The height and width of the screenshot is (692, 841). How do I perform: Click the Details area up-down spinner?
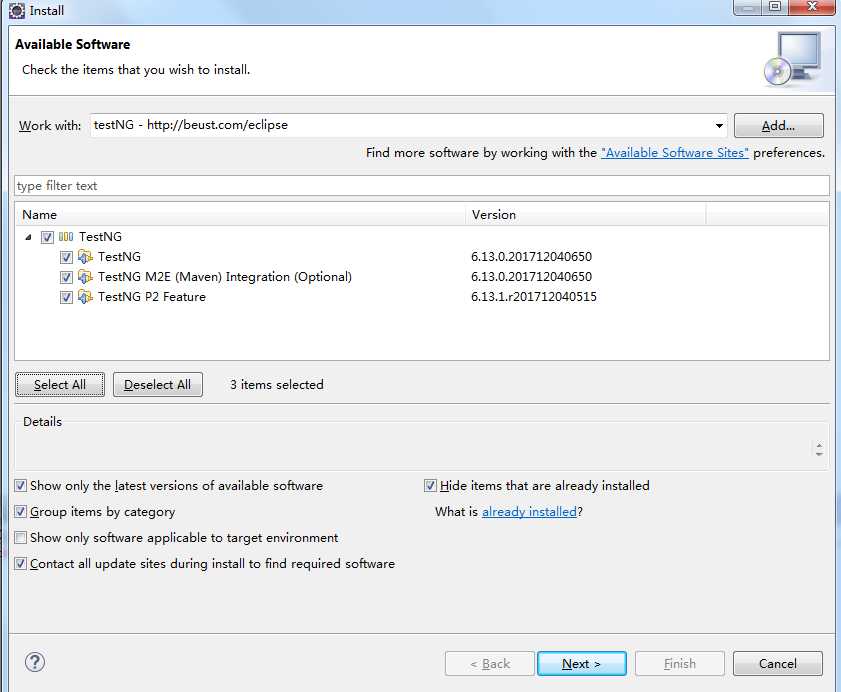[x=818, y=450]
